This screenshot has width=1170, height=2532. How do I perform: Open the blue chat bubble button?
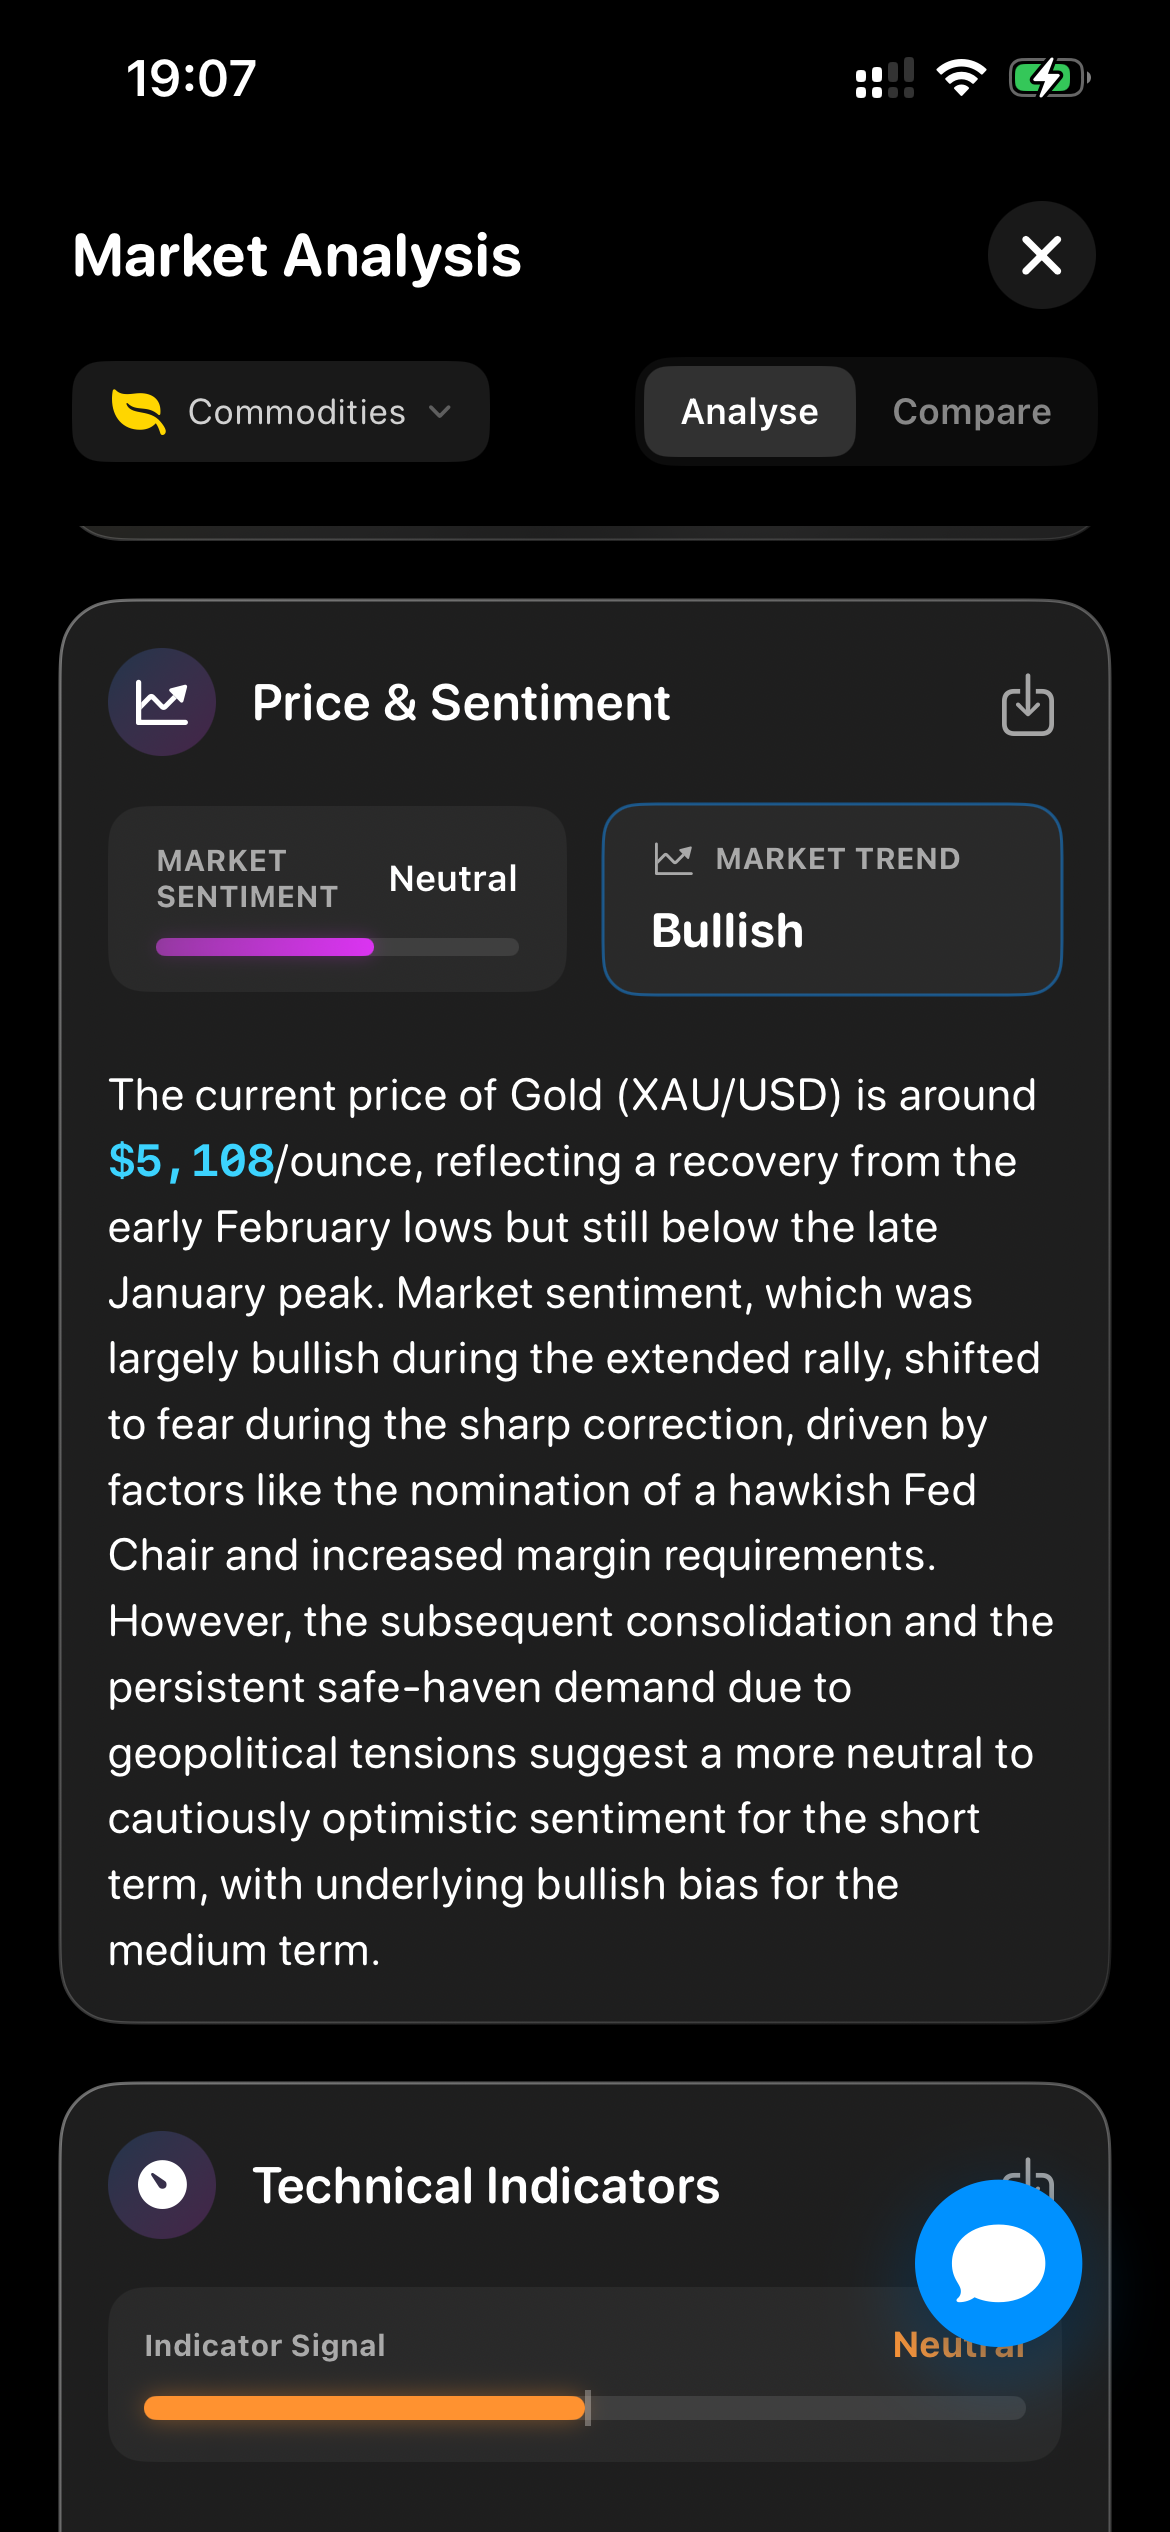click(x=997, y=2263)
